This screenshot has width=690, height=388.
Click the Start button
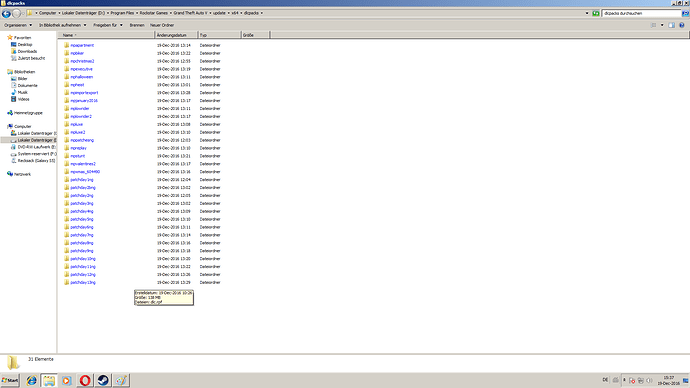click(x=10, y=380)
